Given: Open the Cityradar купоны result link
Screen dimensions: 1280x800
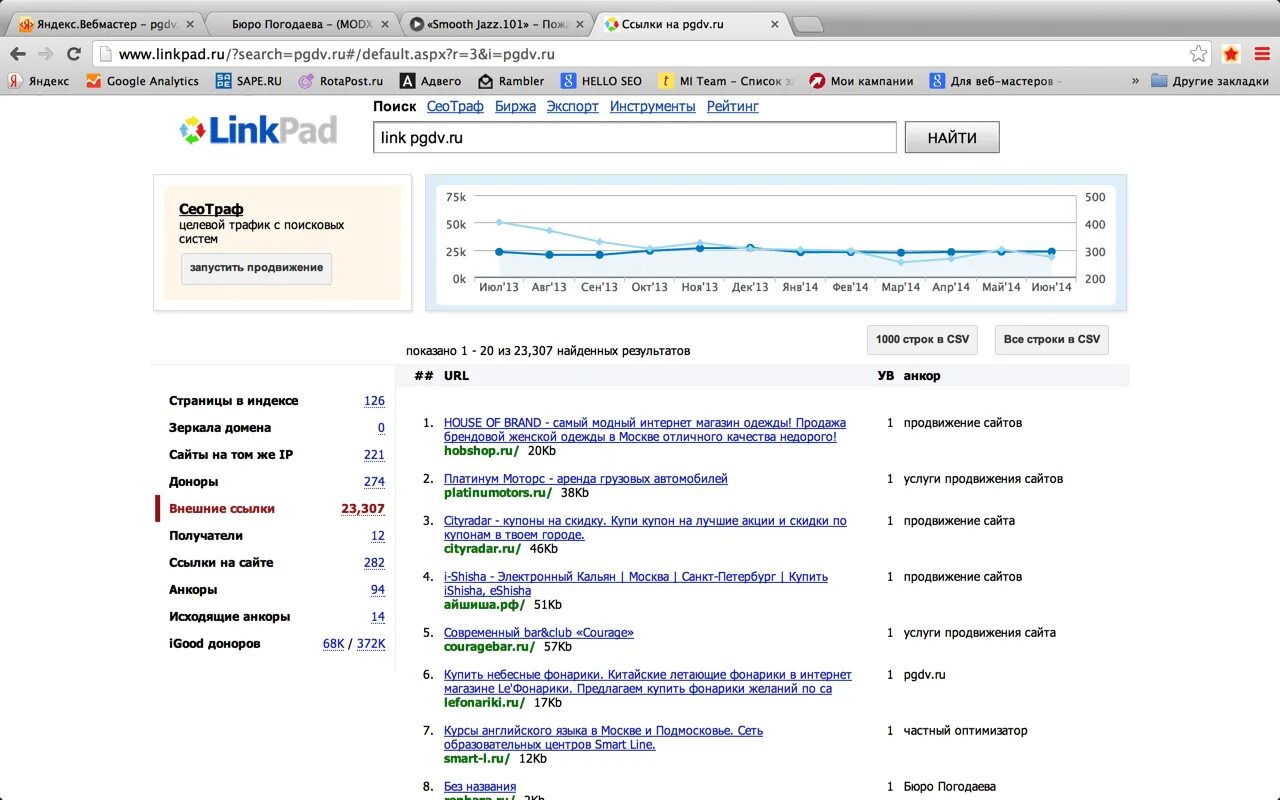Looking at the screenshot, I should tap(645, 528).
